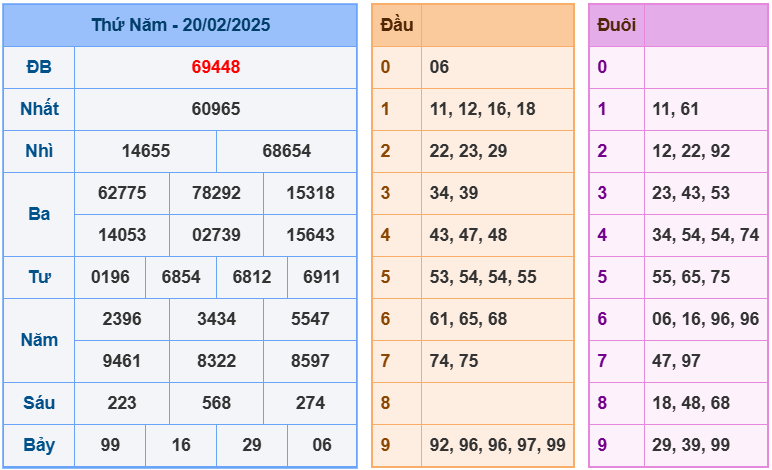
Task: Select seventh prize number 99
Action: (110, 445)
